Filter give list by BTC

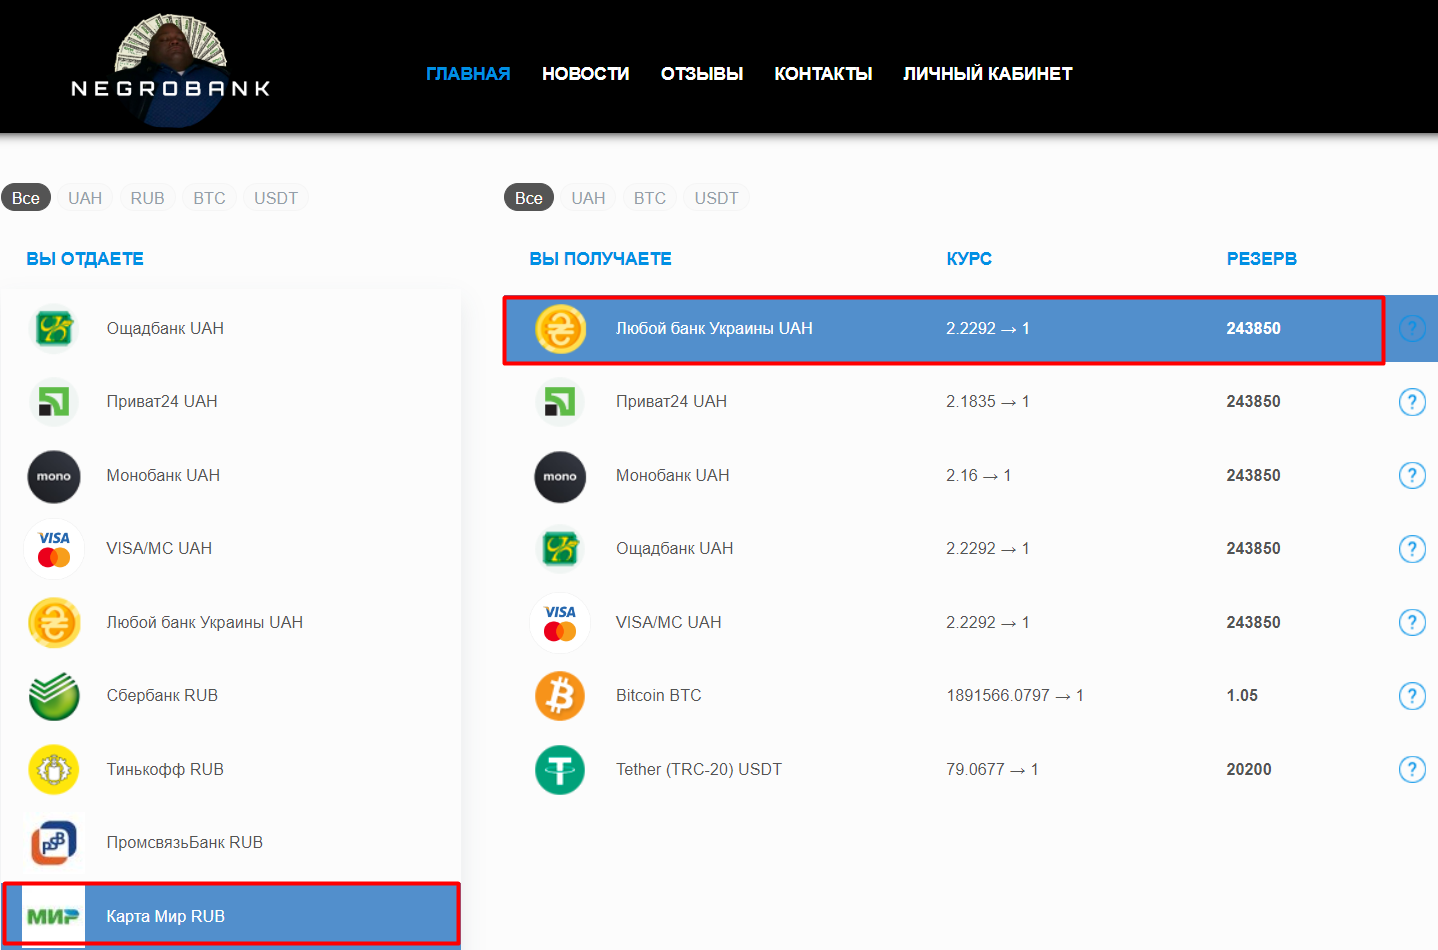coord(209,198)
